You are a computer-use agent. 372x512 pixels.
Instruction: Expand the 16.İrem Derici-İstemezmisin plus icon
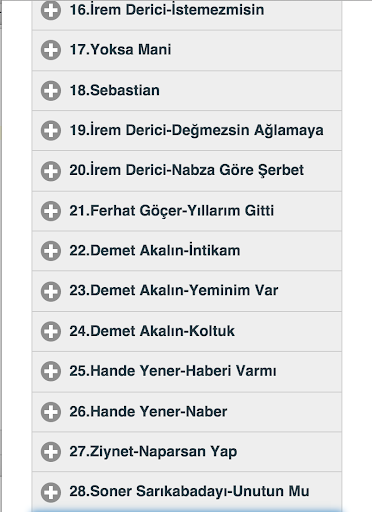pyautogui.click(x=51, y=10)
